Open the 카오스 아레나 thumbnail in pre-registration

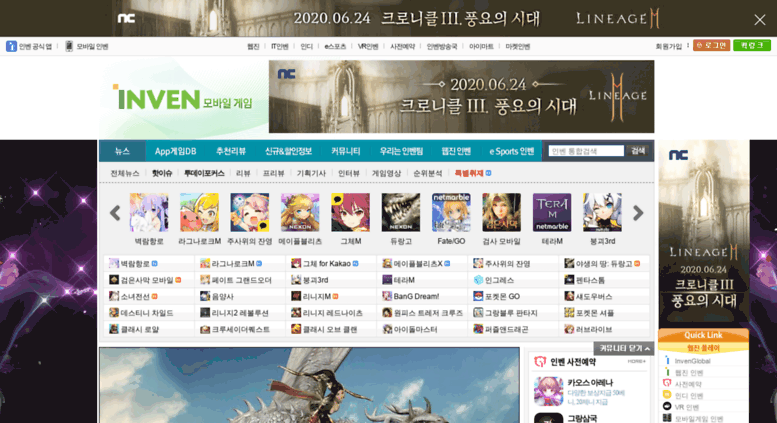point(548,391)
